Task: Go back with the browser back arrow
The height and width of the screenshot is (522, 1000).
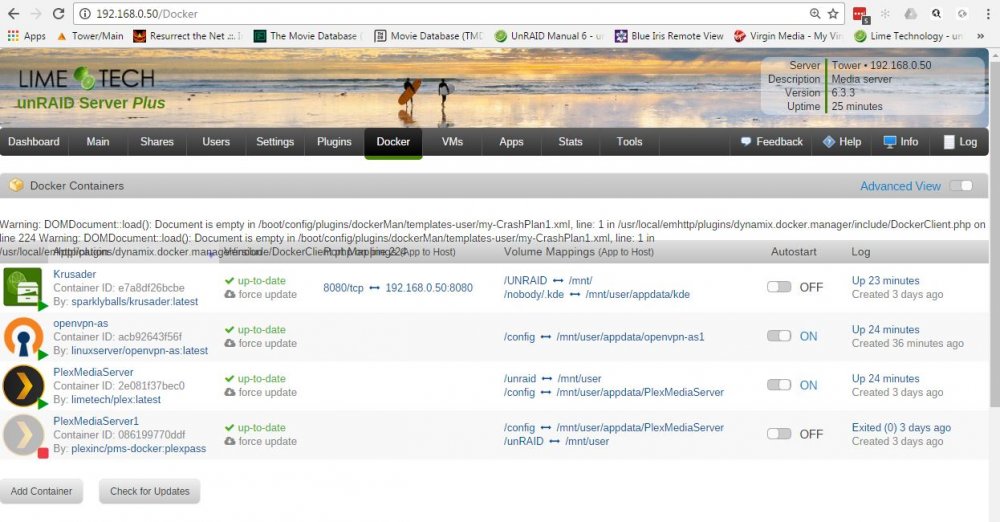Action: tap(13, 13)
